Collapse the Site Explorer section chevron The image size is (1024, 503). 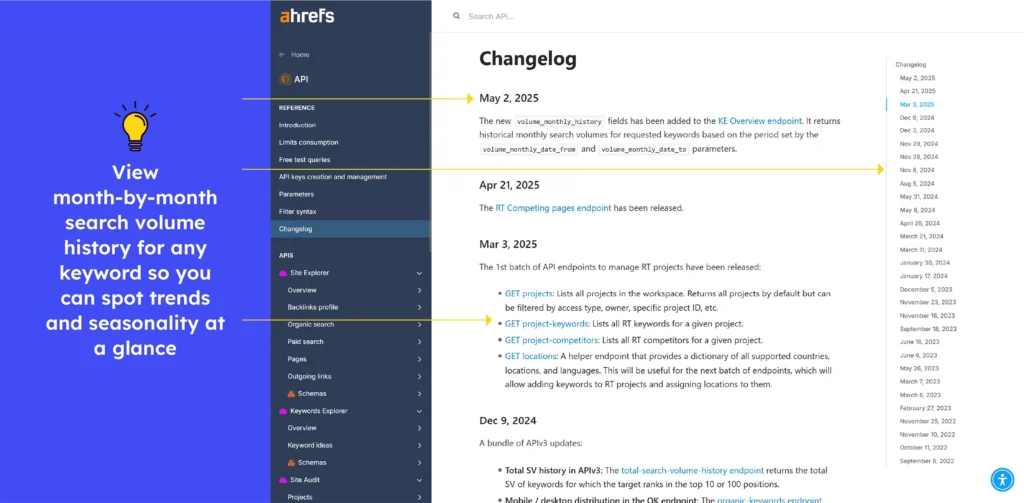[x=419, y=273]
